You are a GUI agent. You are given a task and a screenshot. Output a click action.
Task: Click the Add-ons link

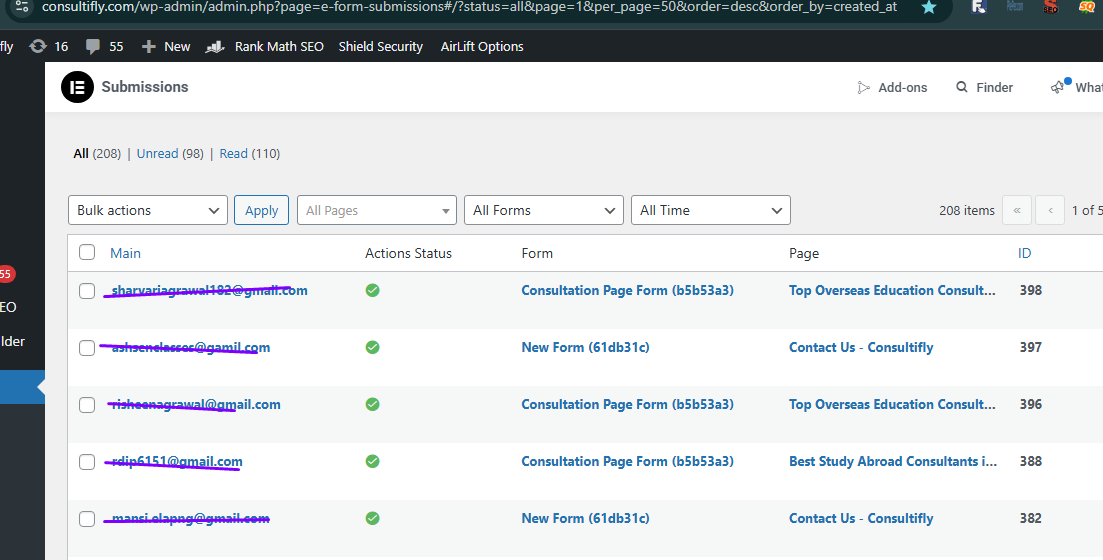(903, 87)
